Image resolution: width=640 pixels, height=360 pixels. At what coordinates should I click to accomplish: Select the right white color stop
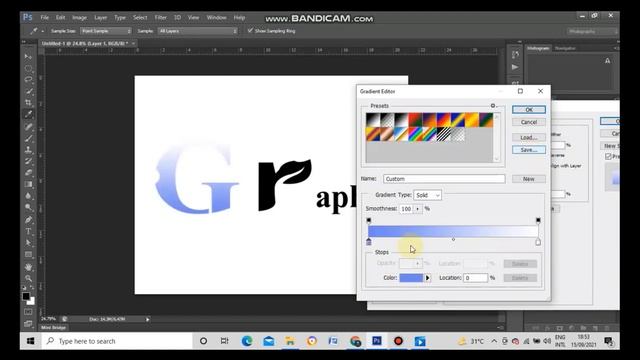(538, 242)
